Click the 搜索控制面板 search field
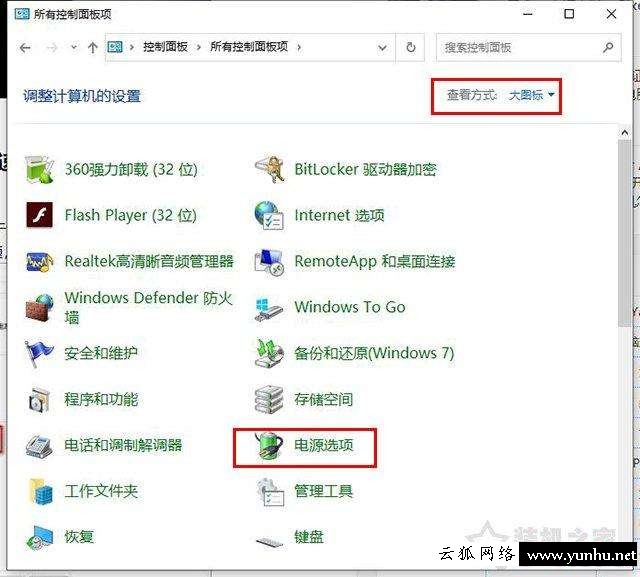Screen dimensions: 640x577 click(x=529, y=48)
